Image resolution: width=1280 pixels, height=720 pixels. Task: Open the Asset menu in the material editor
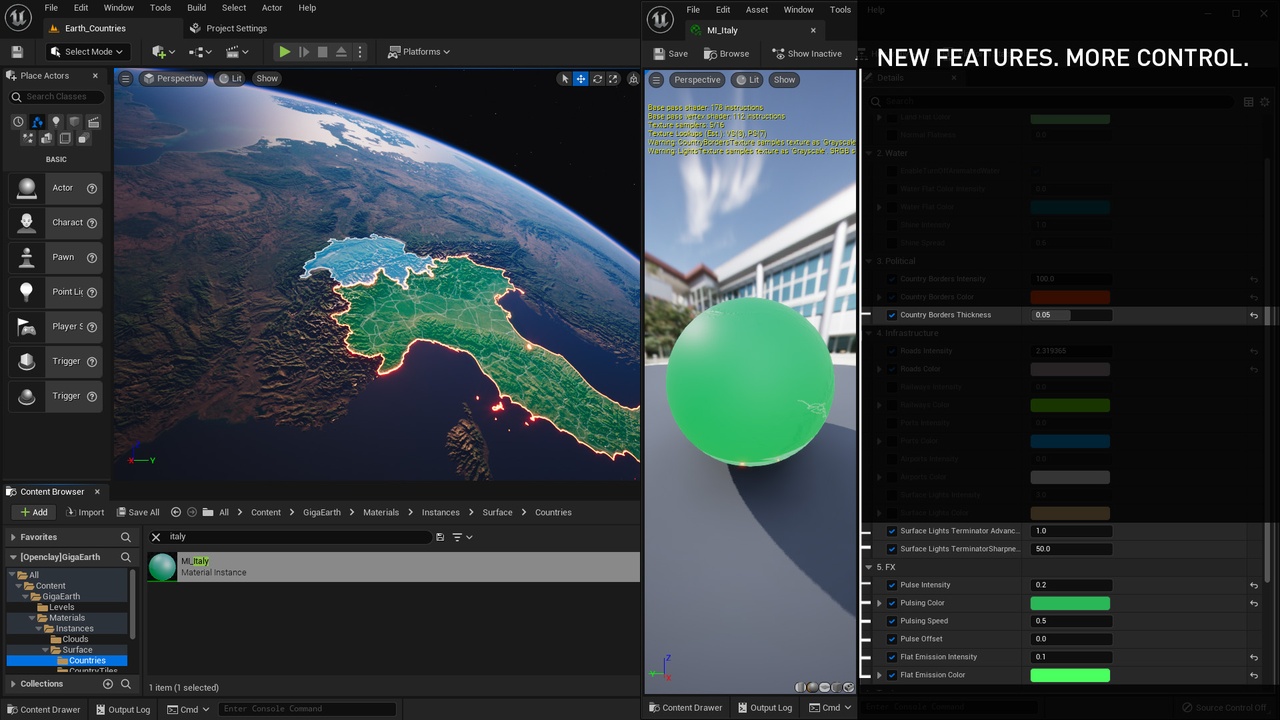(757, 10)
